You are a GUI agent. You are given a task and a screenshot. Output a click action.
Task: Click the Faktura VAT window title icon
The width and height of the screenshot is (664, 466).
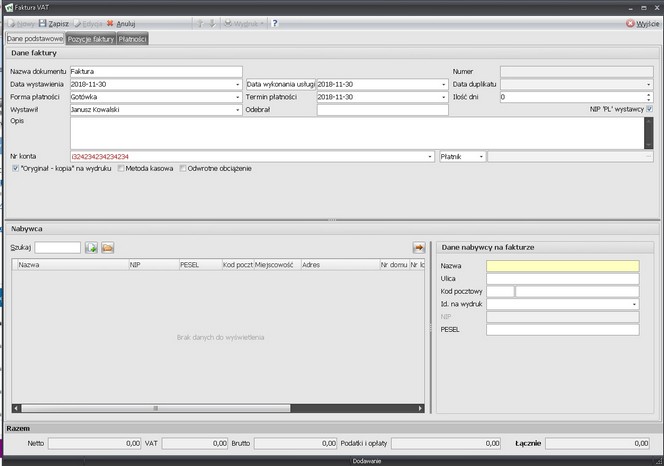8,6
